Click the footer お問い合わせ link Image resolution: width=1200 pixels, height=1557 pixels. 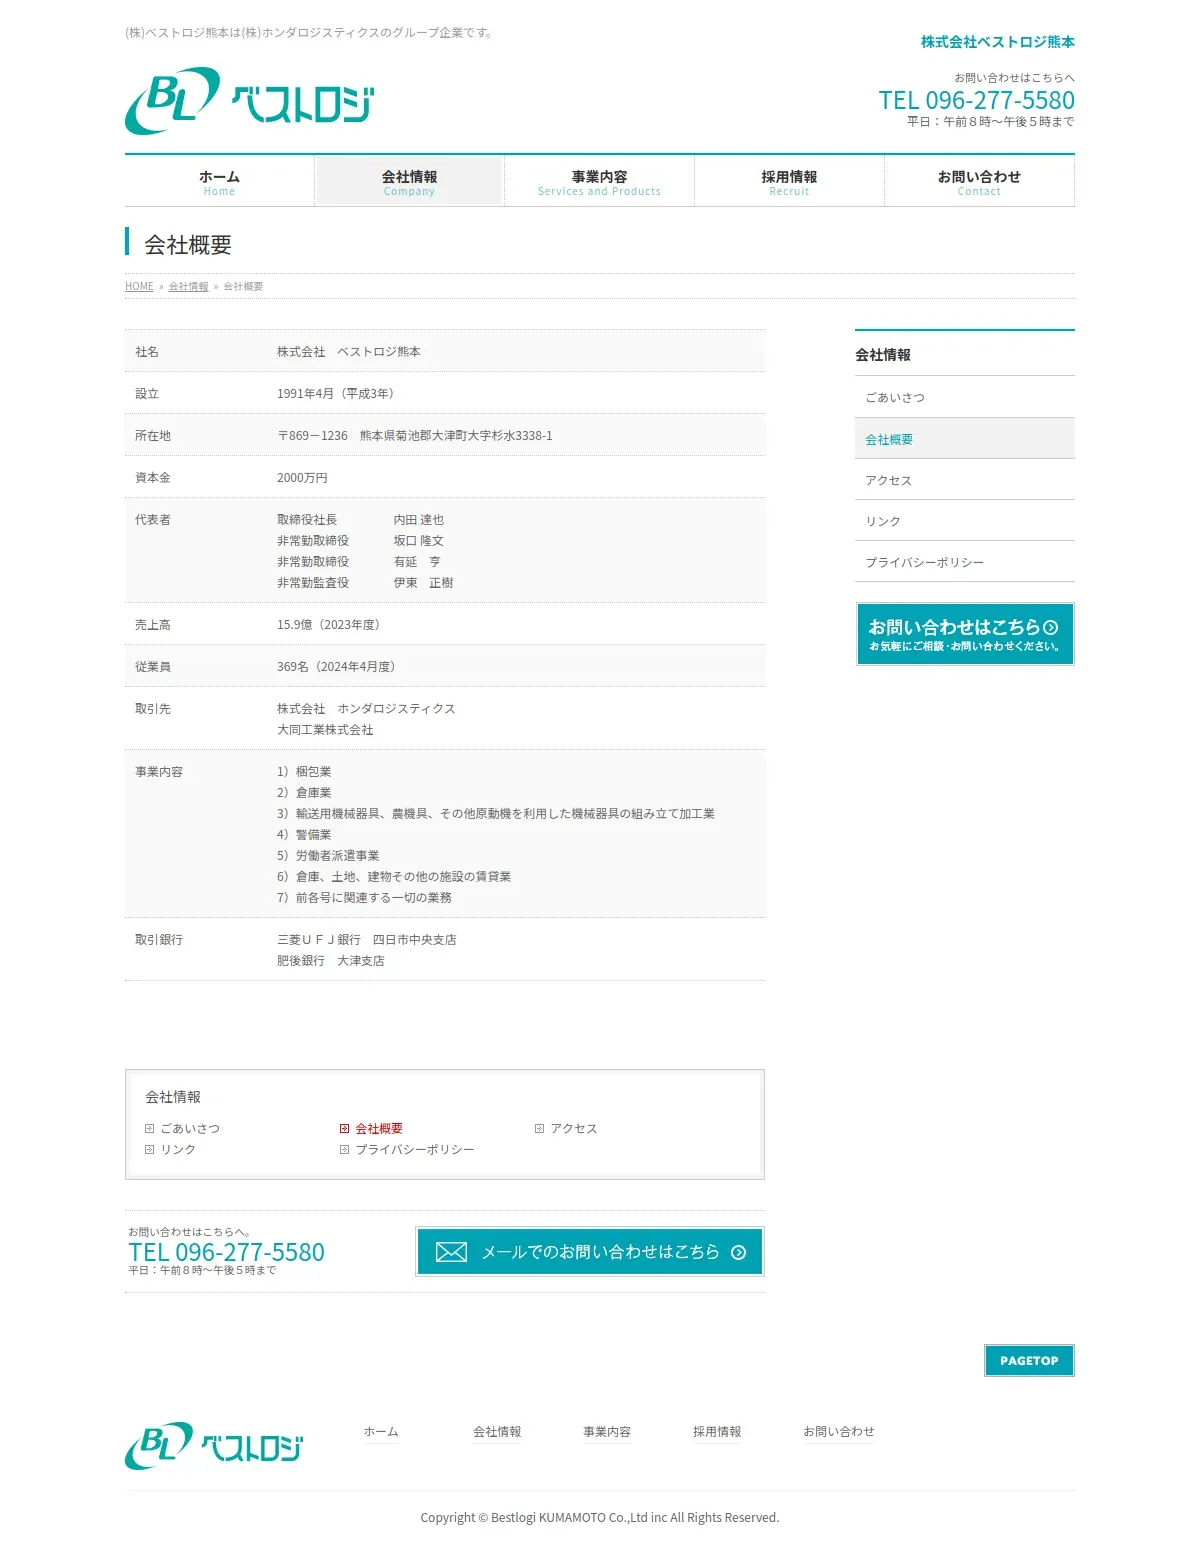pos(839,1432)
